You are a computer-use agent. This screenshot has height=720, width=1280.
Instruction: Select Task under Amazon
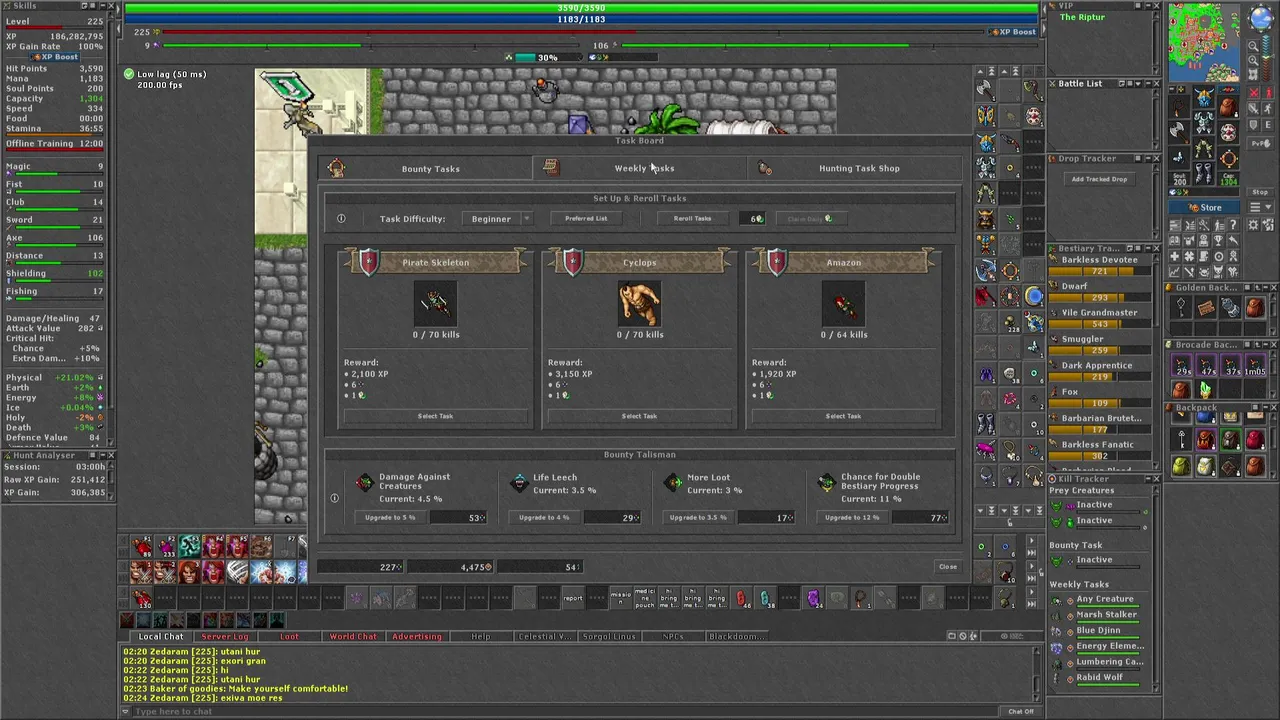click(x=843, y=416)
